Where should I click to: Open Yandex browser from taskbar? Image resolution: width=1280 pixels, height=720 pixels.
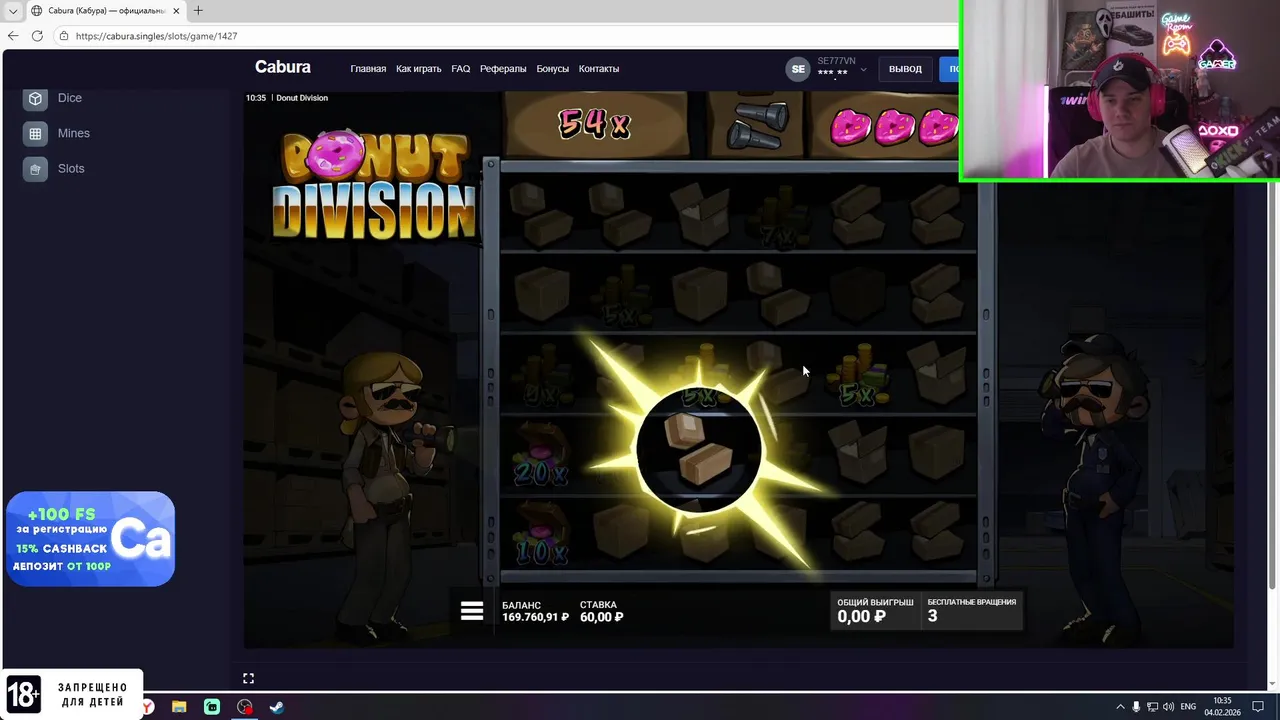point(148,707)
